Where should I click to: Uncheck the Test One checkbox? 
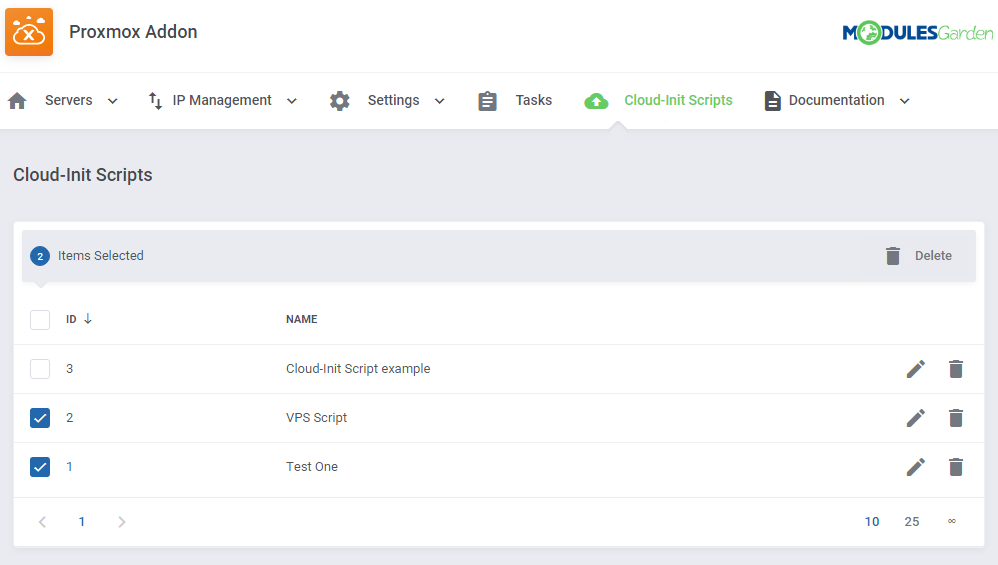coord(40,467)
